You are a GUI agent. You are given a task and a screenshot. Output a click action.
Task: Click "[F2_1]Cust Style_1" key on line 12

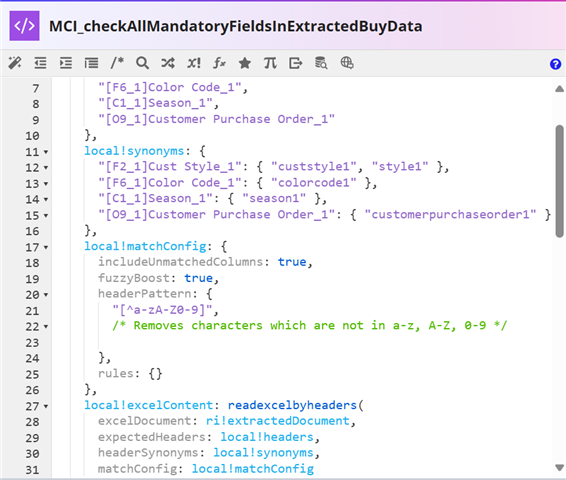click(x=170, y=167)
